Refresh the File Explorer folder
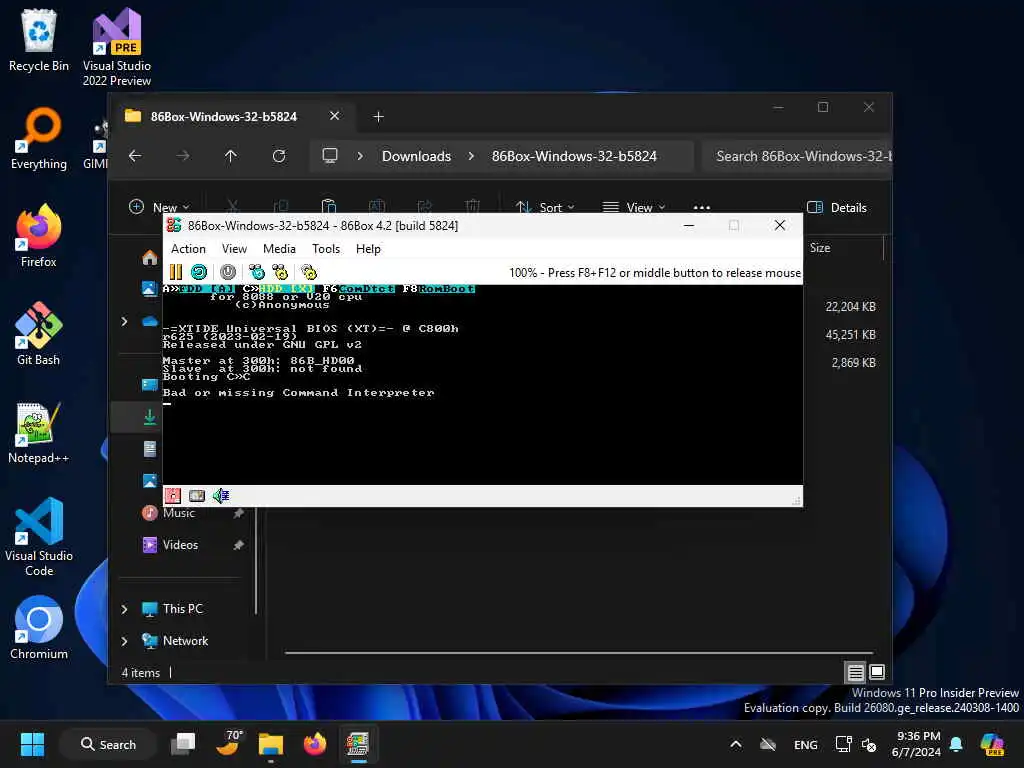Image resolution: width=1024 pixels, height=768 pixels. pos(279,156)
